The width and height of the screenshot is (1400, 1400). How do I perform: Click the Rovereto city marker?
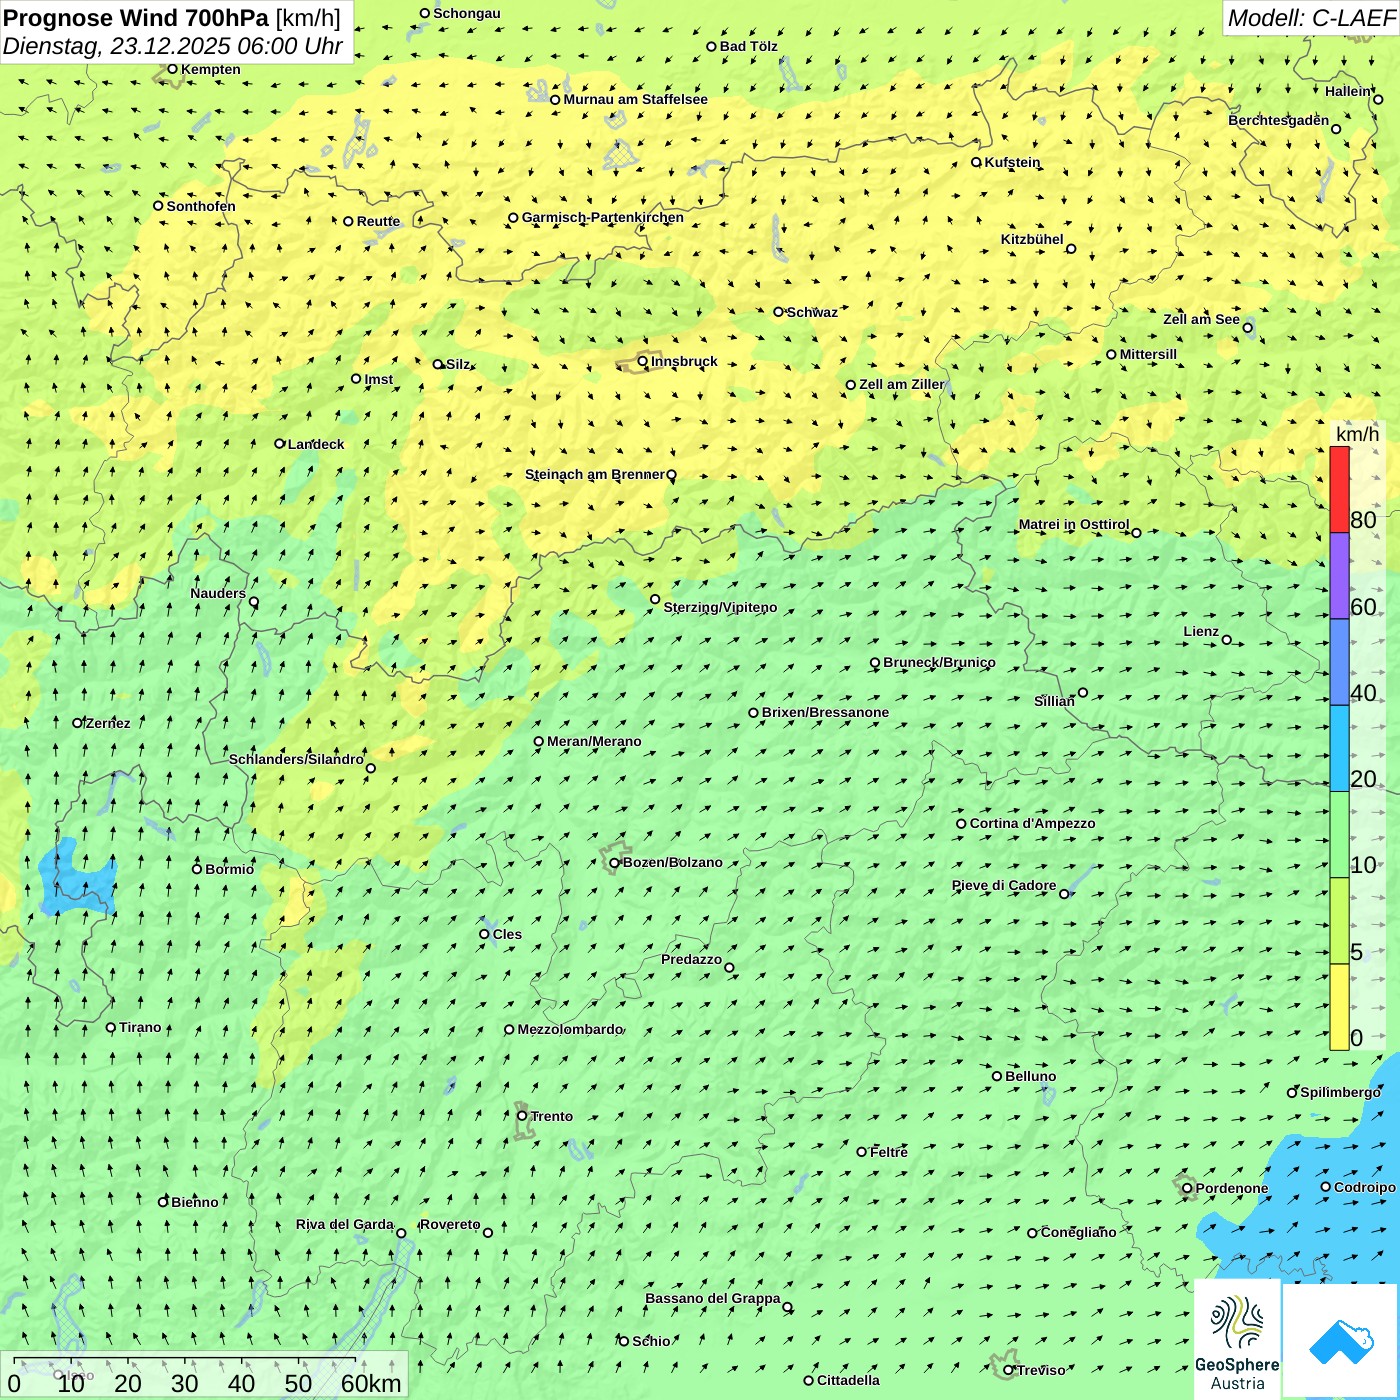point(488,1233)
